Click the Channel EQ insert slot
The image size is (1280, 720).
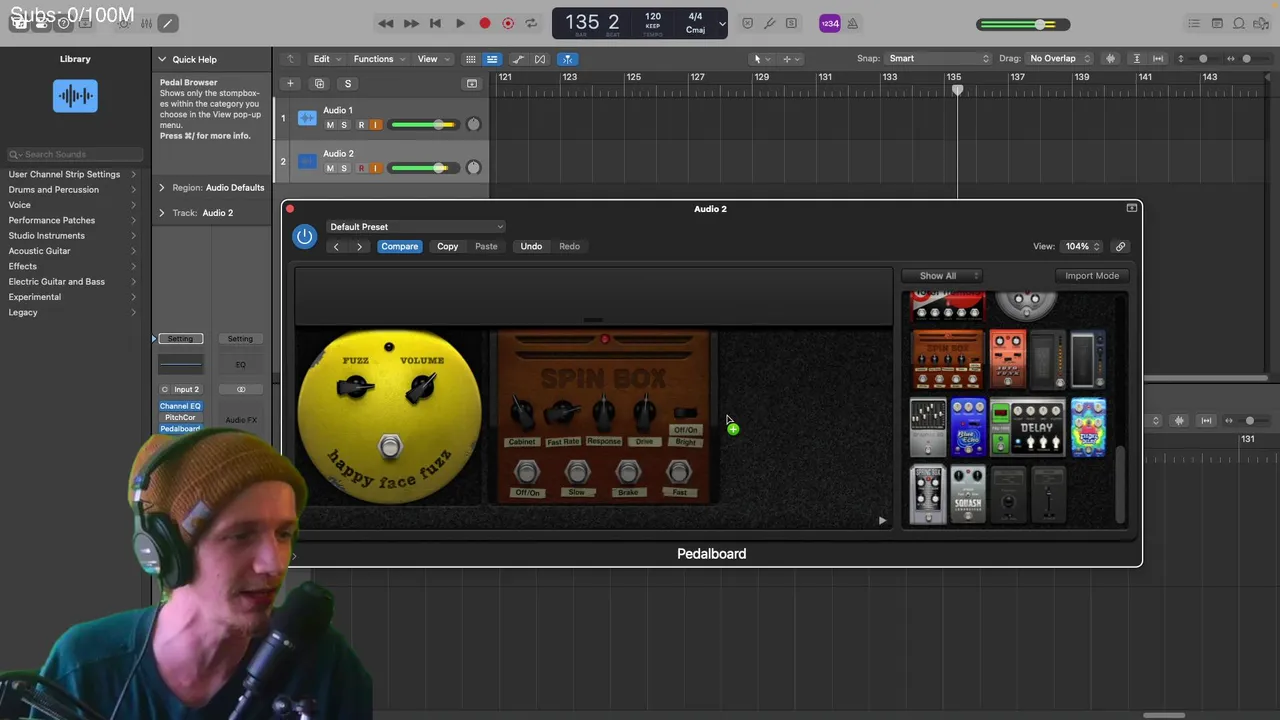(180, 406)
